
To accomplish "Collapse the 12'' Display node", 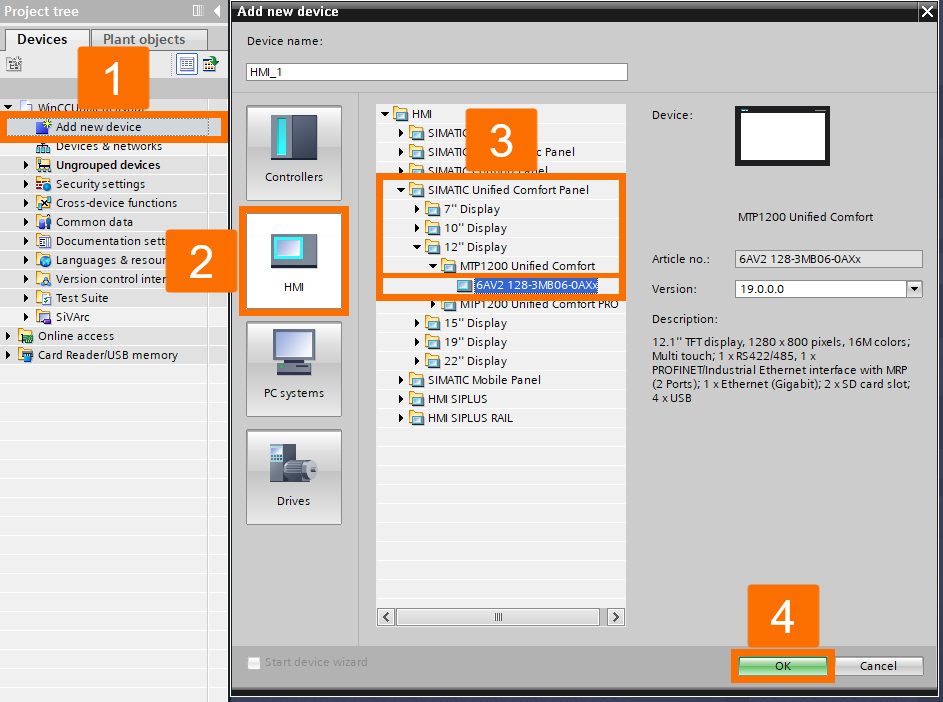I will pyautogui.click(x=417, y=247).
